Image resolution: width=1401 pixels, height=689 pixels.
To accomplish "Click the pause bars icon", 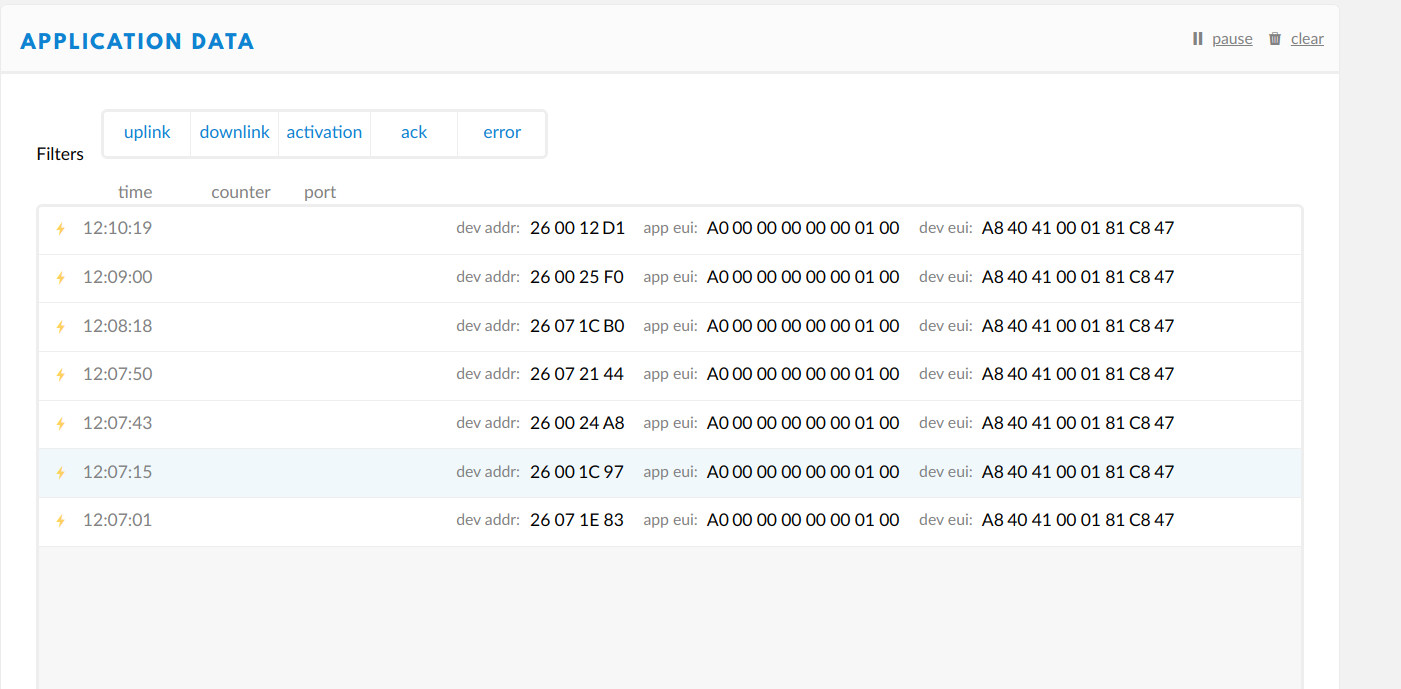I will click(1197, 39).
